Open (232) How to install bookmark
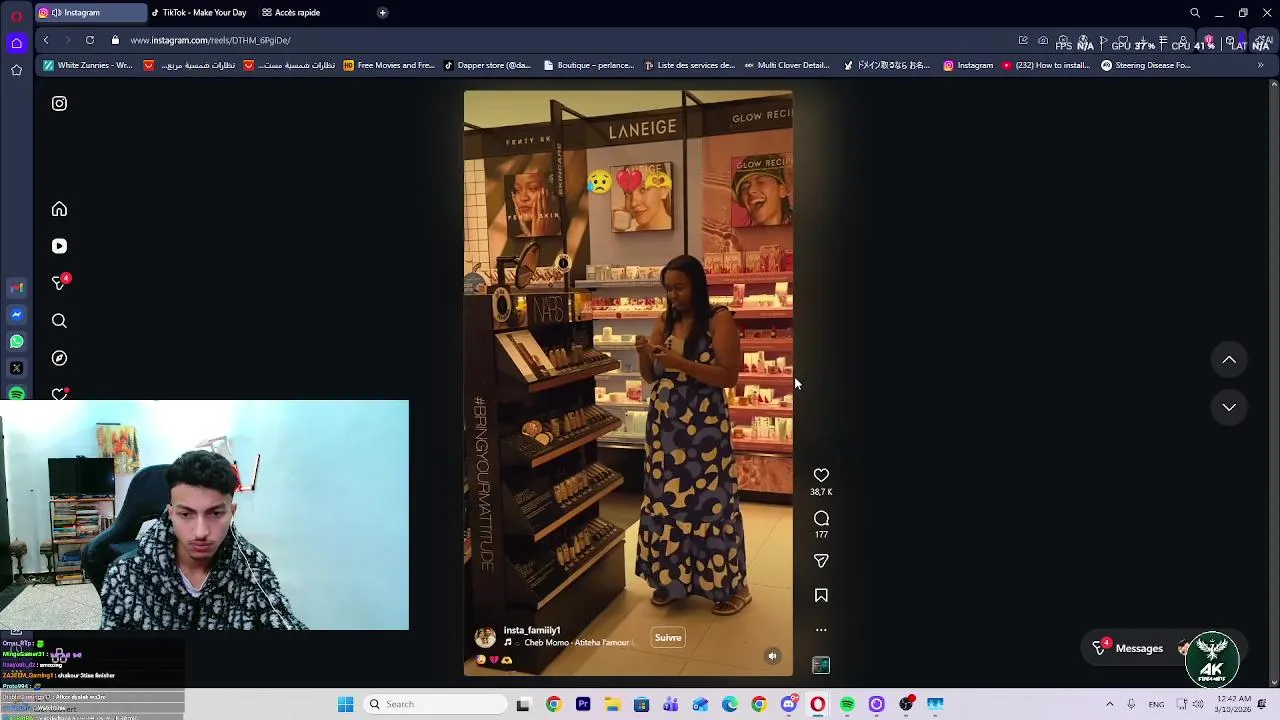1280x720 pixels. pos(1046,66)
